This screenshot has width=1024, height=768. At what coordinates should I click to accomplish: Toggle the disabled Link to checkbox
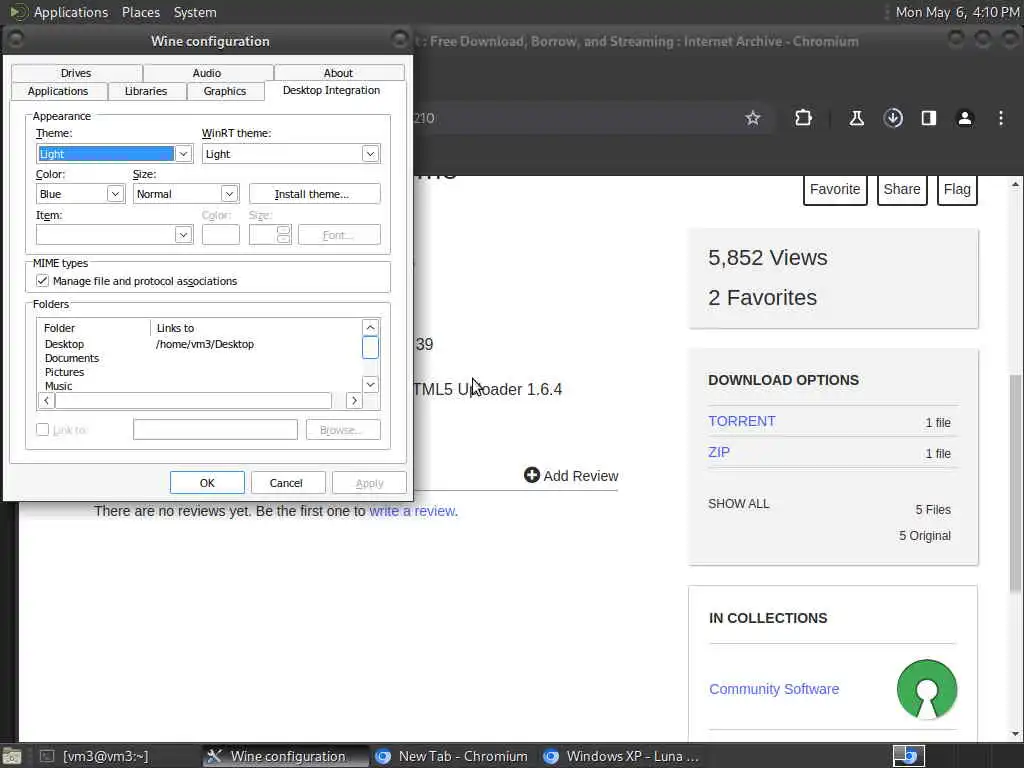click(x=42, y=430)
